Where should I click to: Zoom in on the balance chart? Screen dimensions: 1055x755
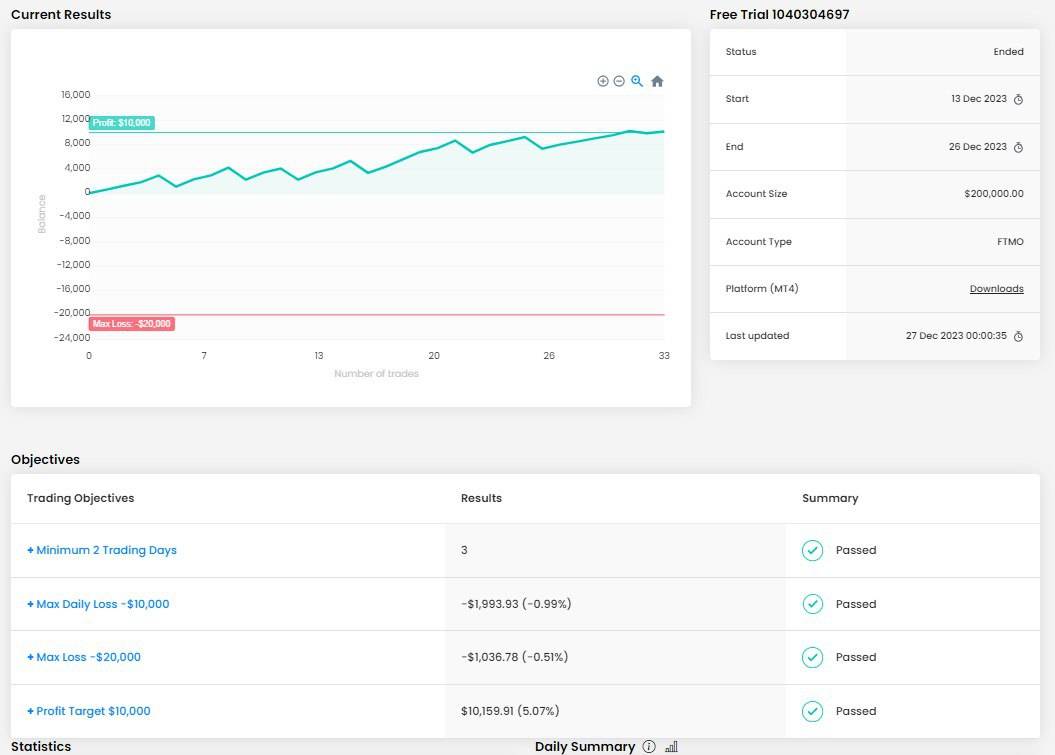pyautogui.click(x=603, y=81)
